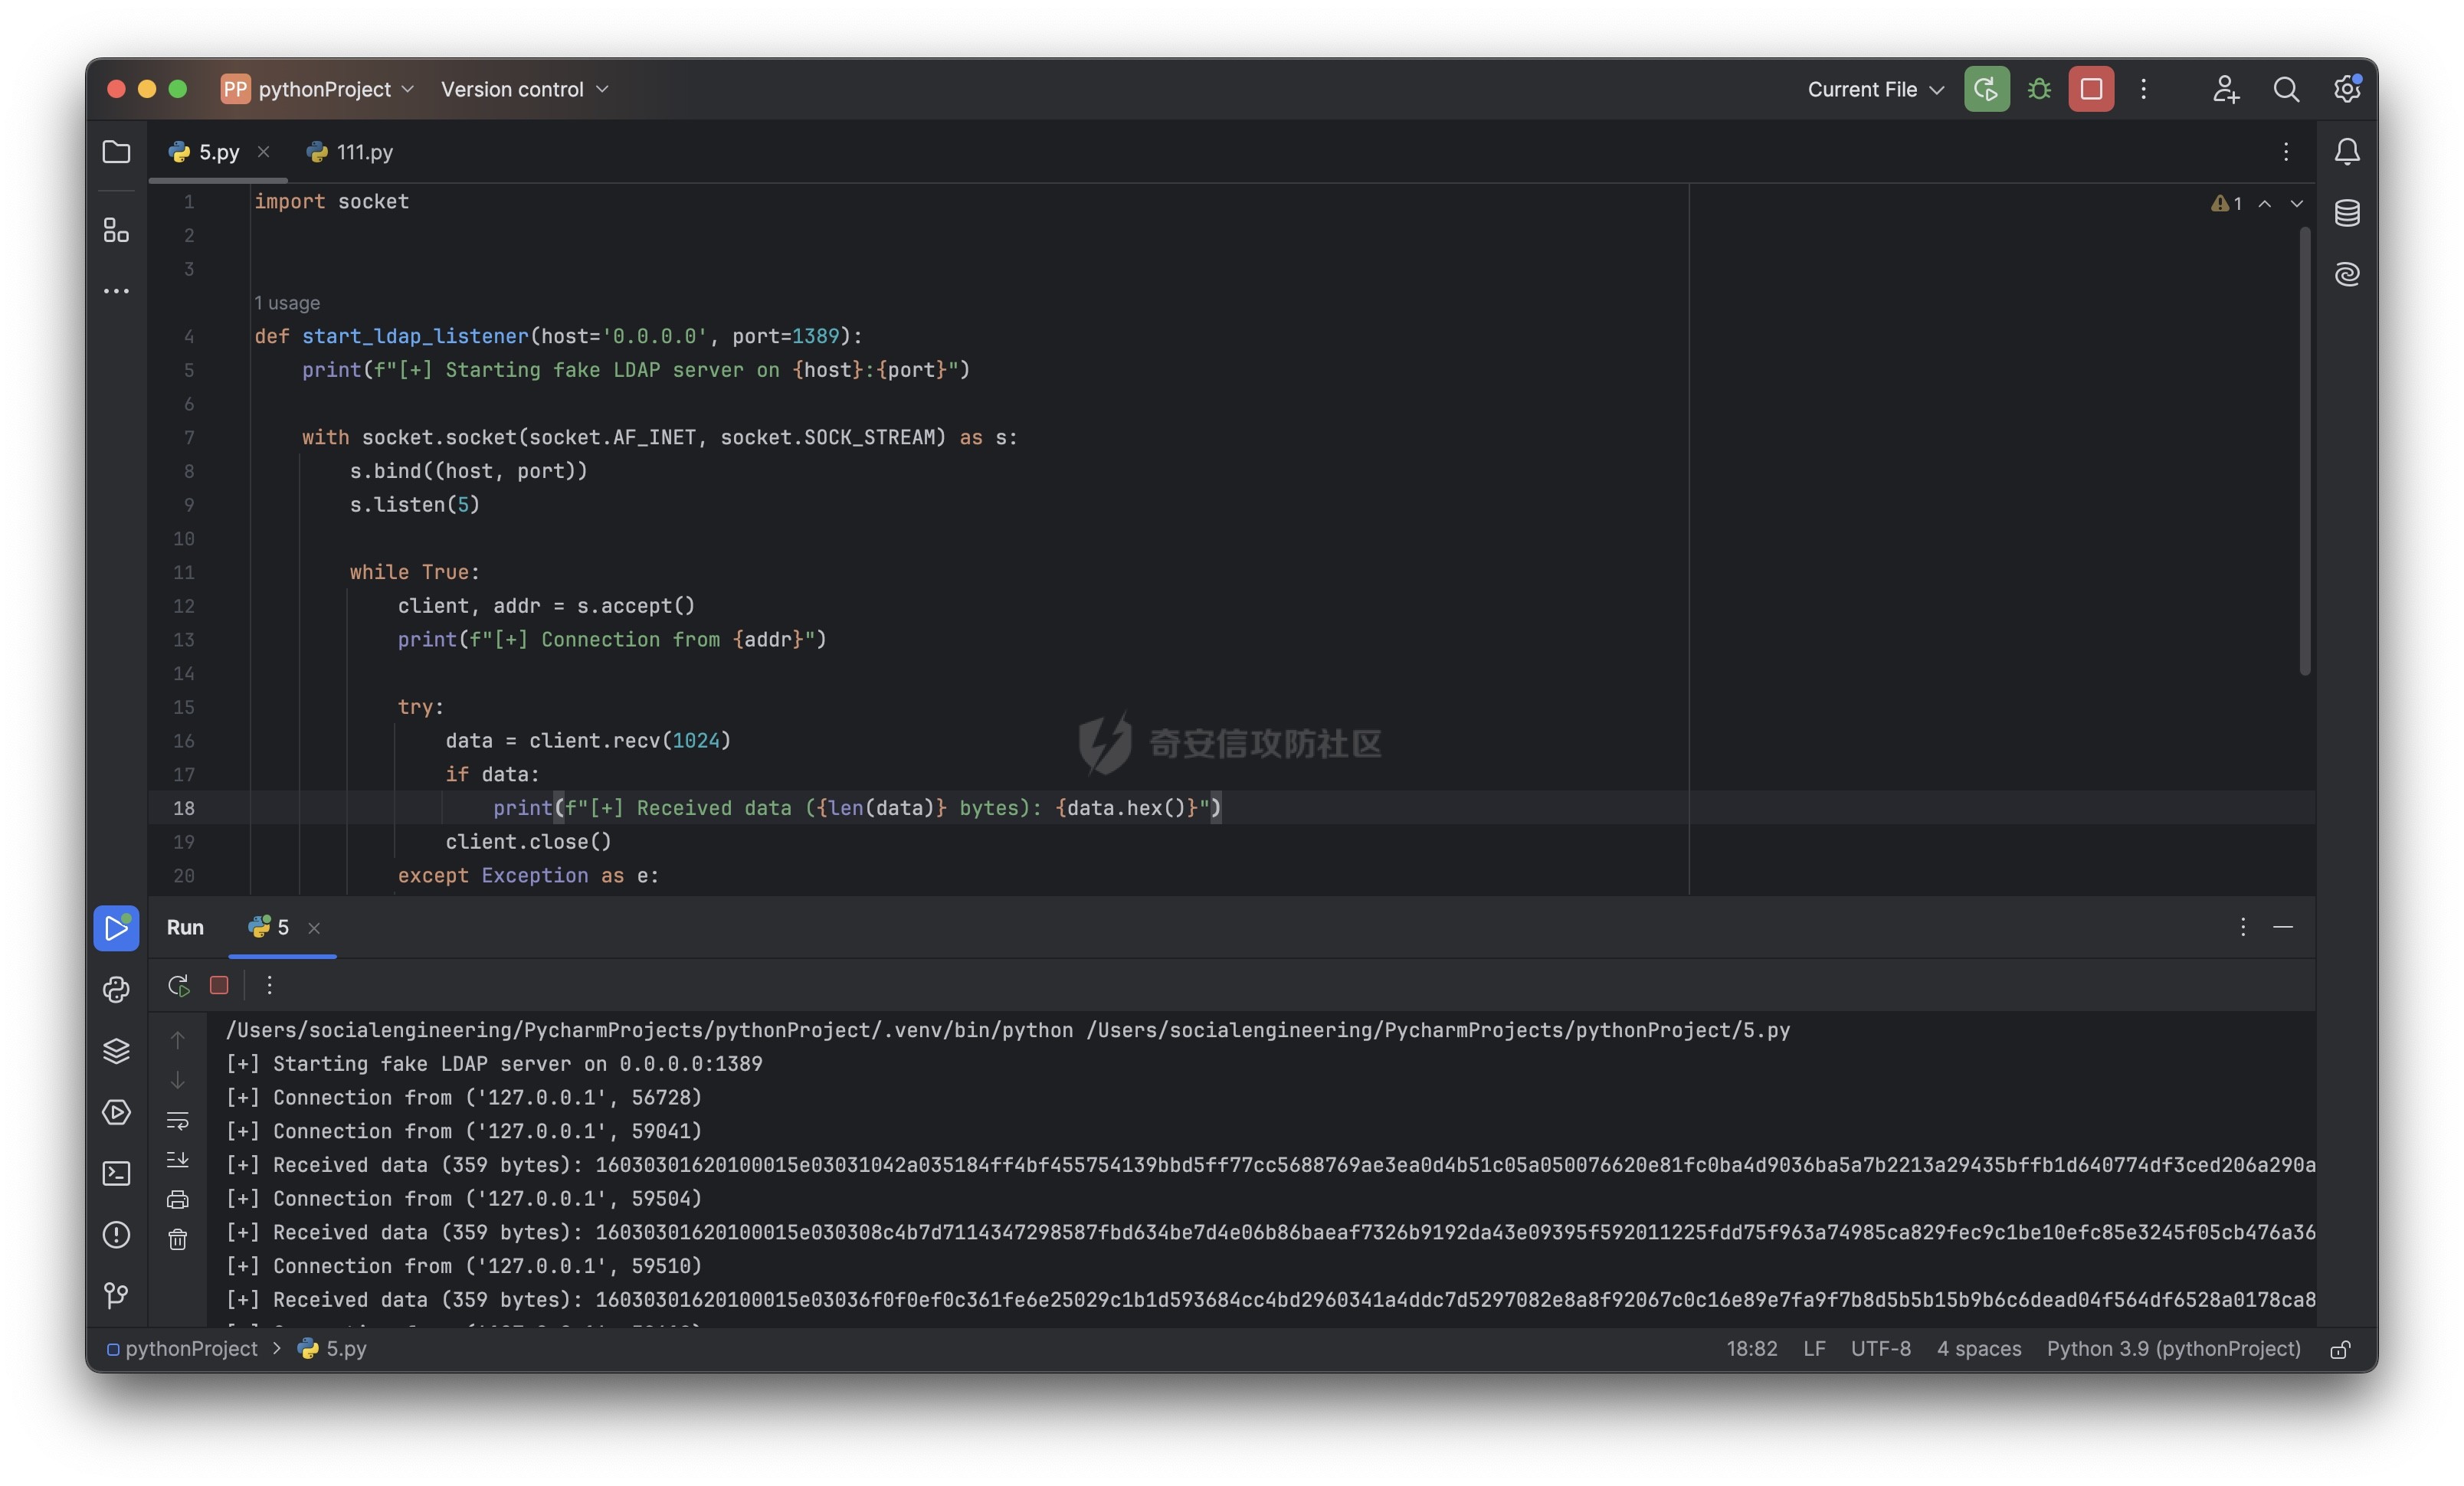Stop '5' with the Run panel stop button
The image size is (2464, 1486).
(x=219, y=985)
